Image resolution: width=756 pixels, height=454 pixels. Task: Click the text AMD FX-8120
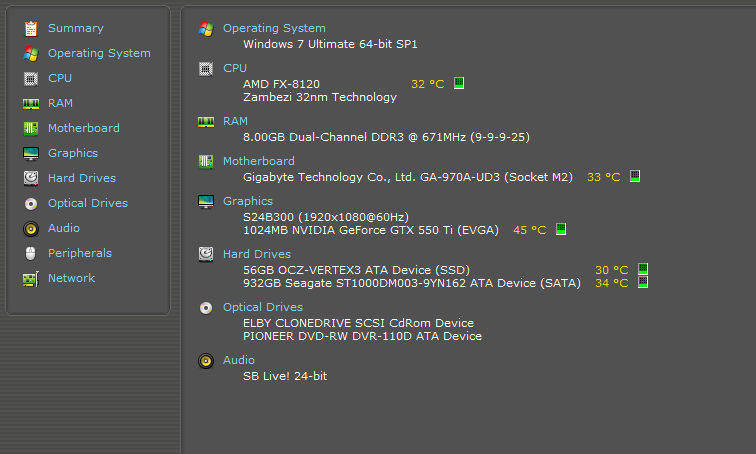pyautogui.click(x=282, y=84)
